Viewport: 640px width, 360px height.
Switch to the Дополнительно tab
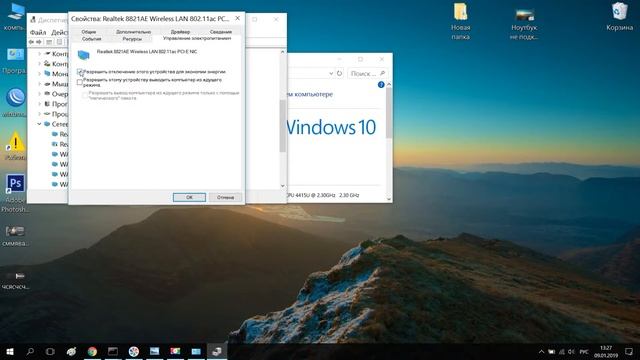click(133, 32)
